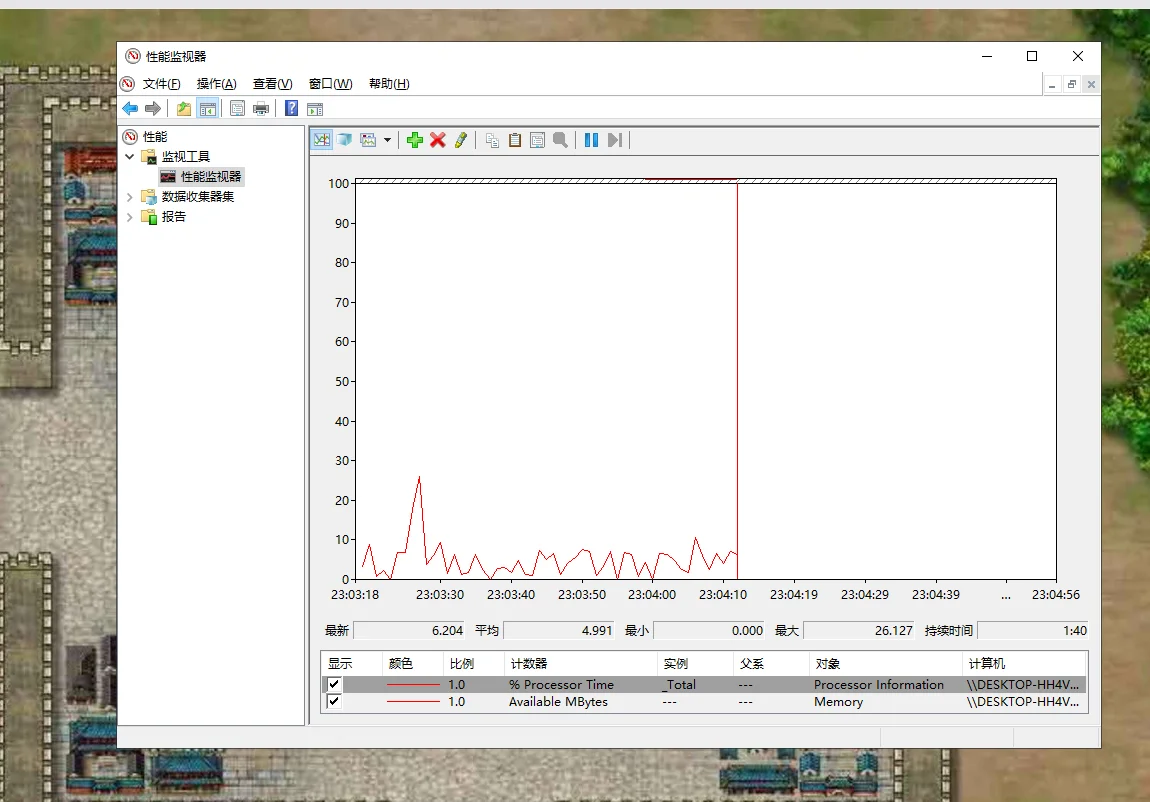Image resolution: width=1150 pixels, height=802 pixels.
Task: Open the 操作(A) menu
Action: (x=216, y=84)
